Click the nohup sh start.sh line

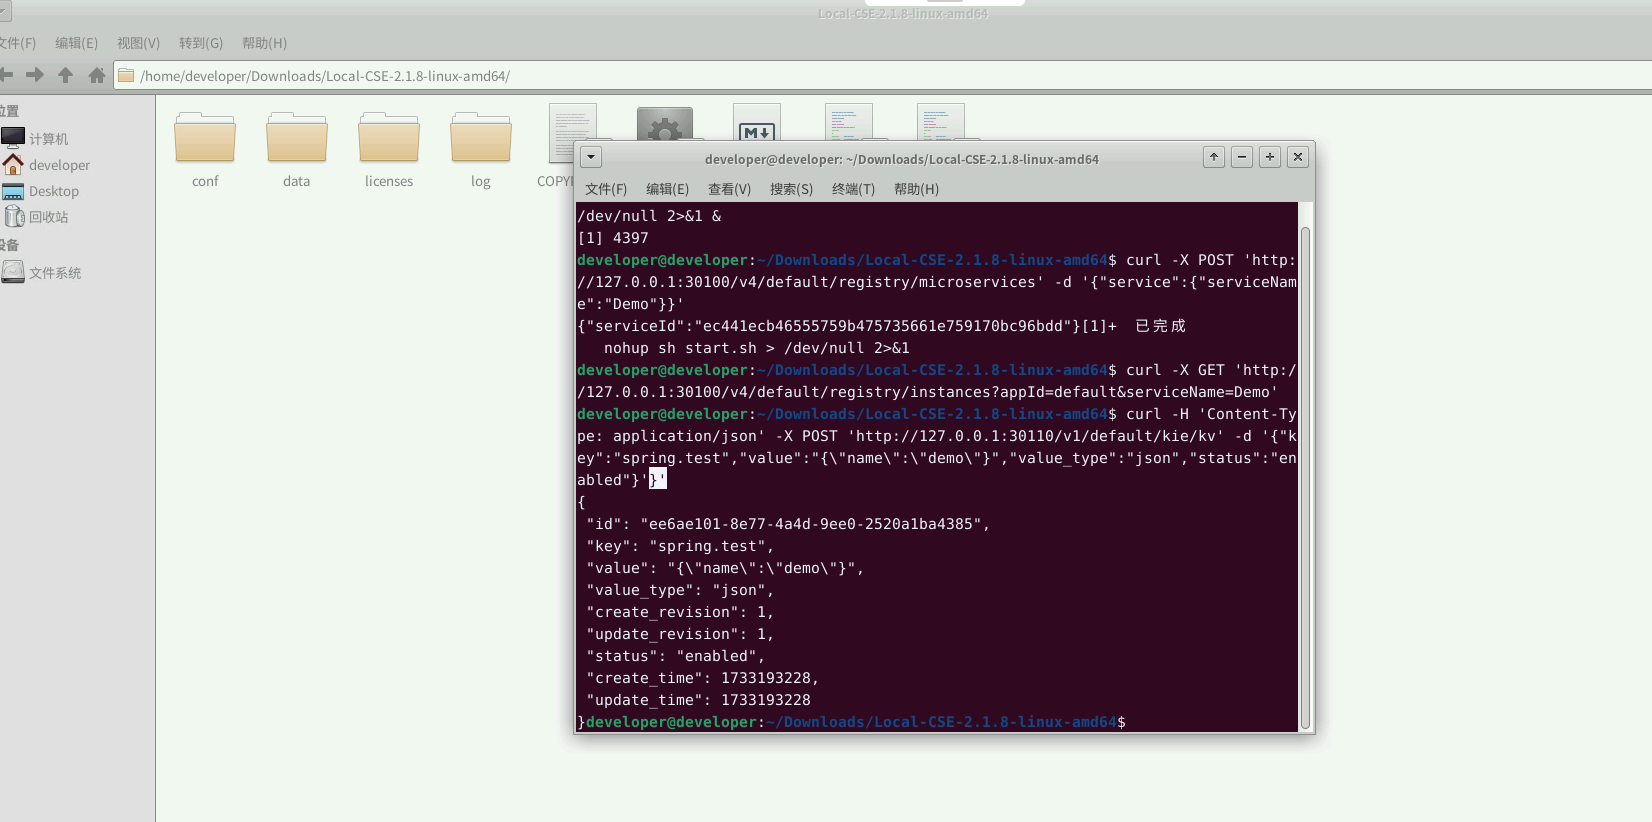pos(757,348)
